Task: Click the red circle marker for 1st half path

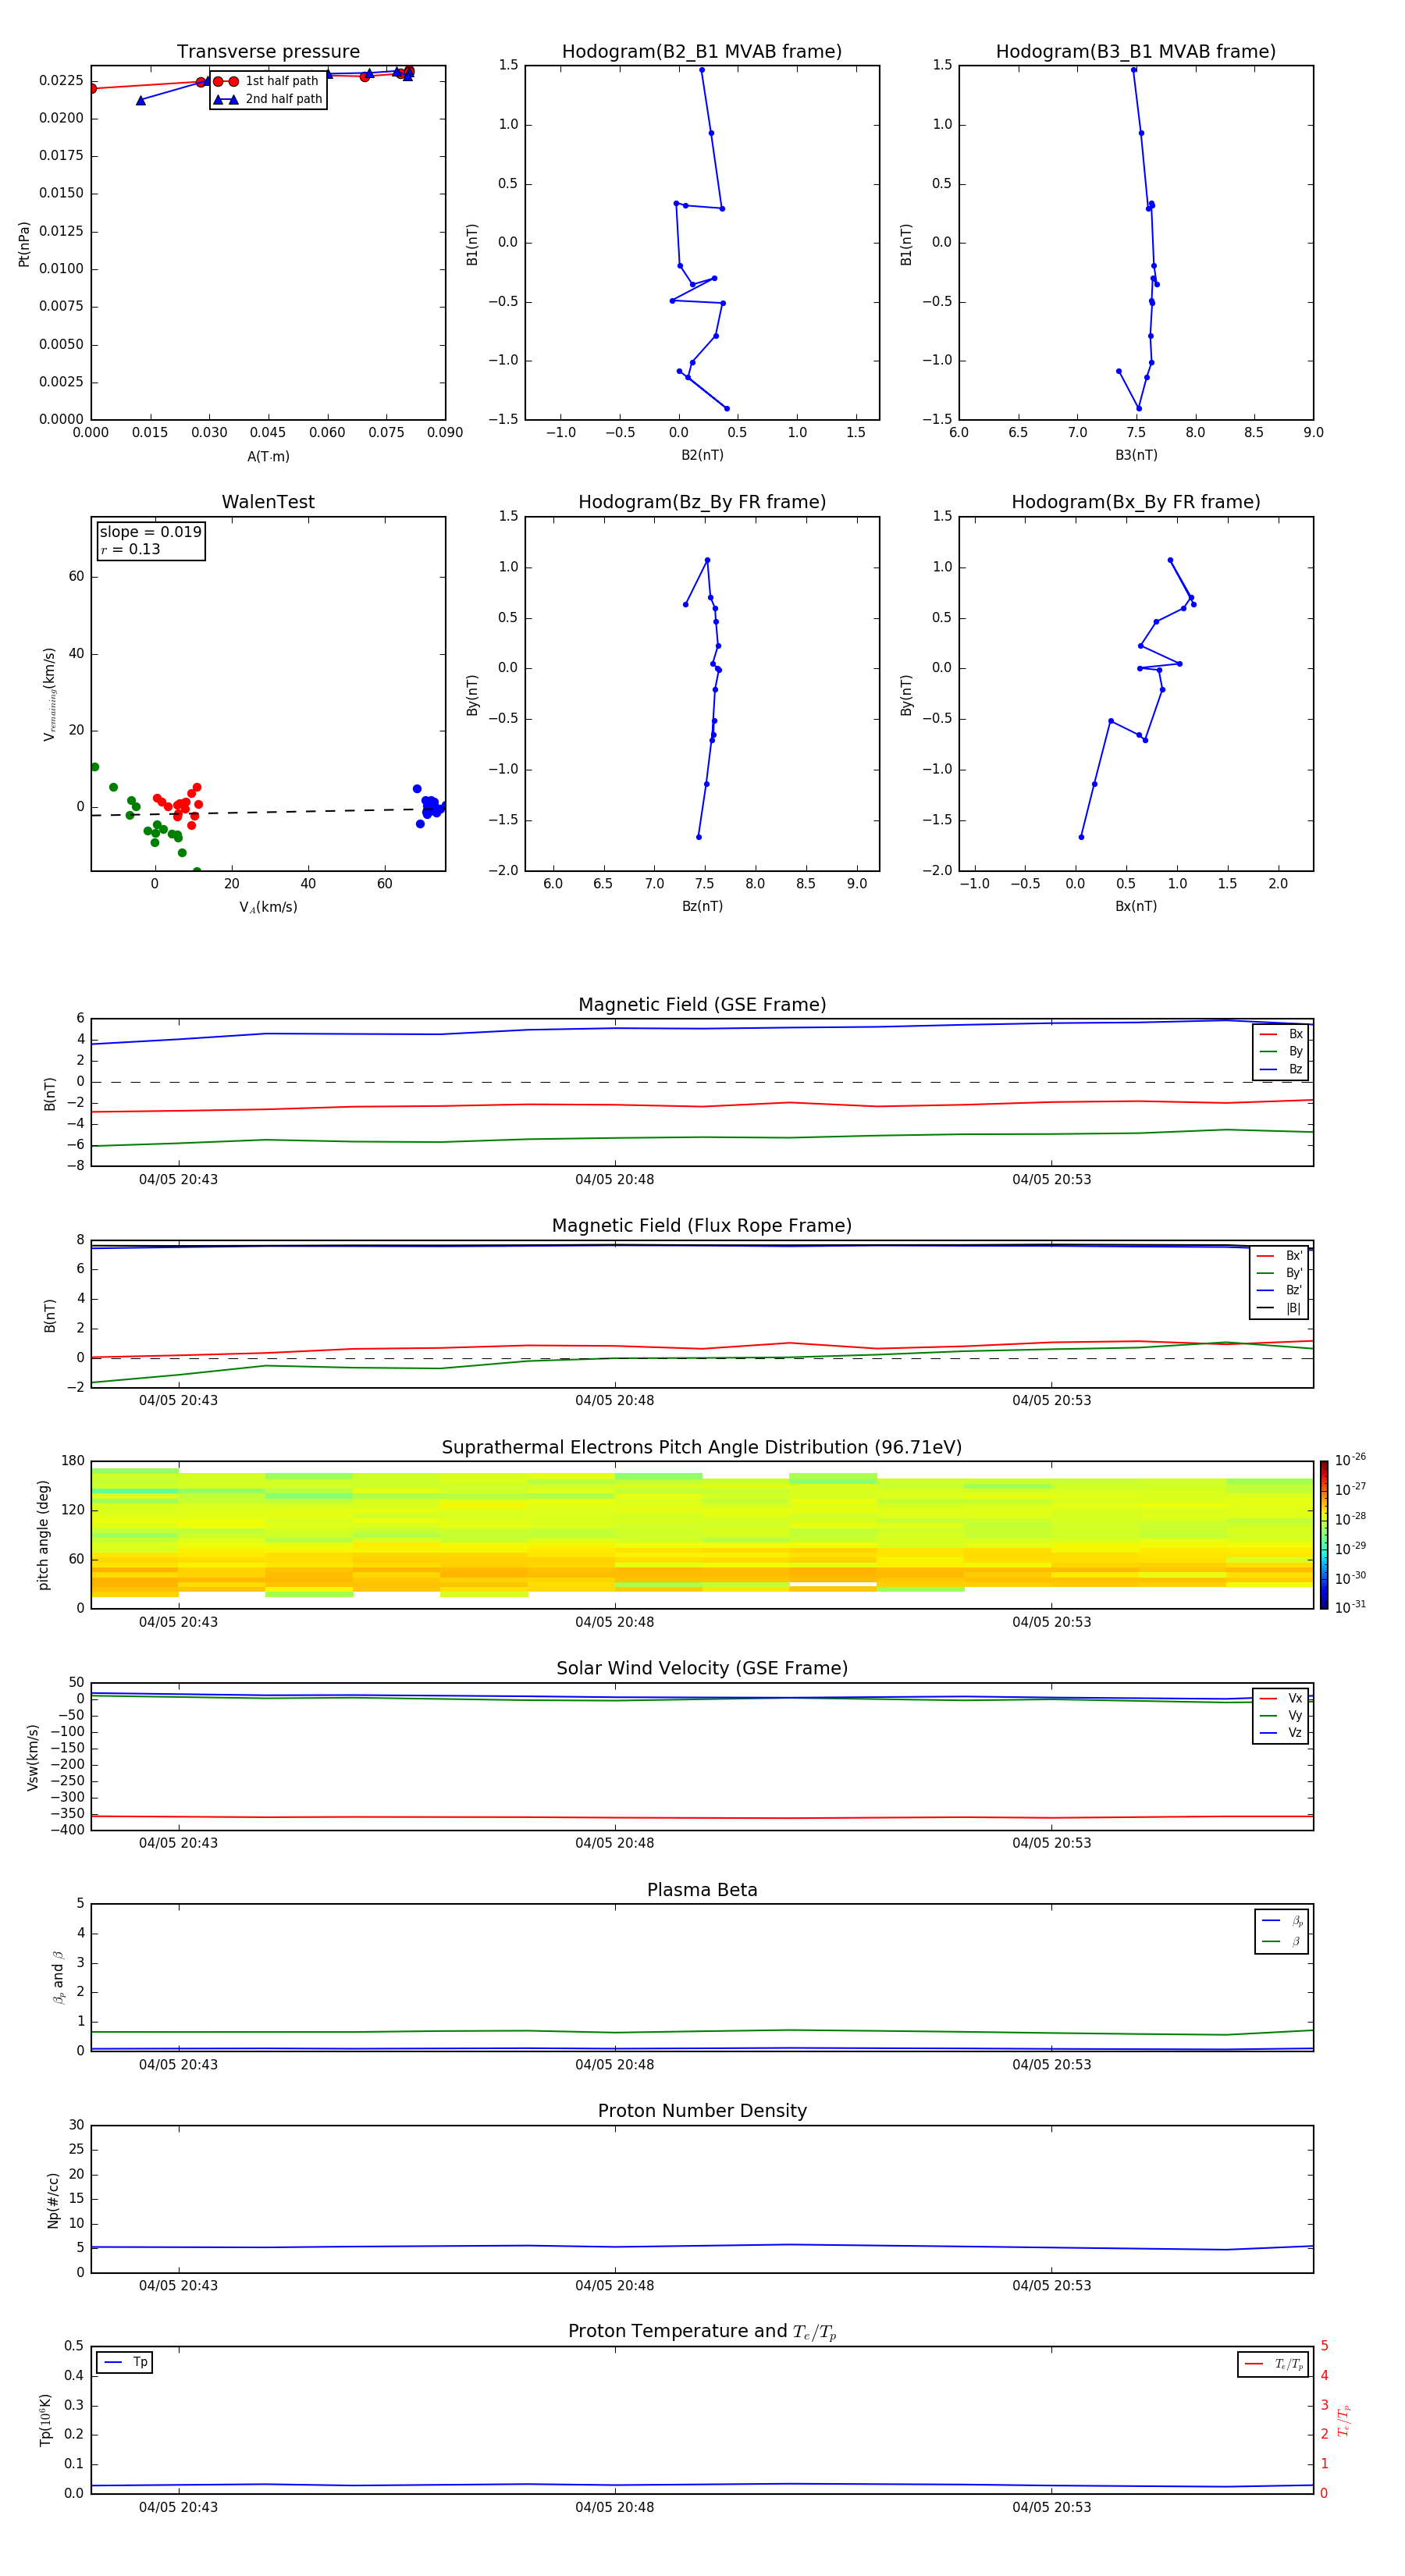Action: 226,81
